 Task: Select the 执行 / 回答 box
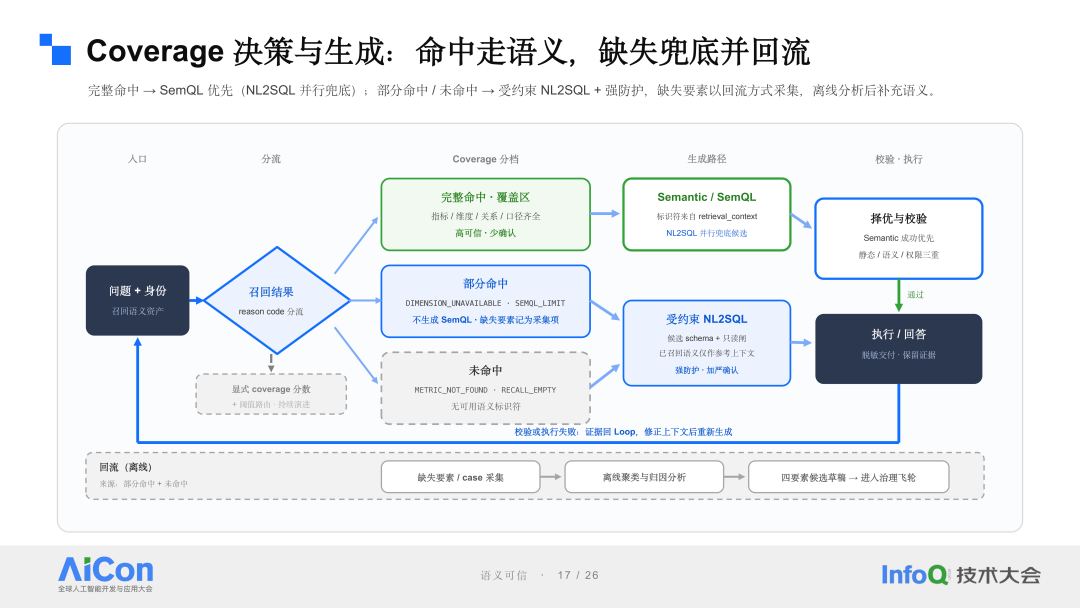(899, 348)
